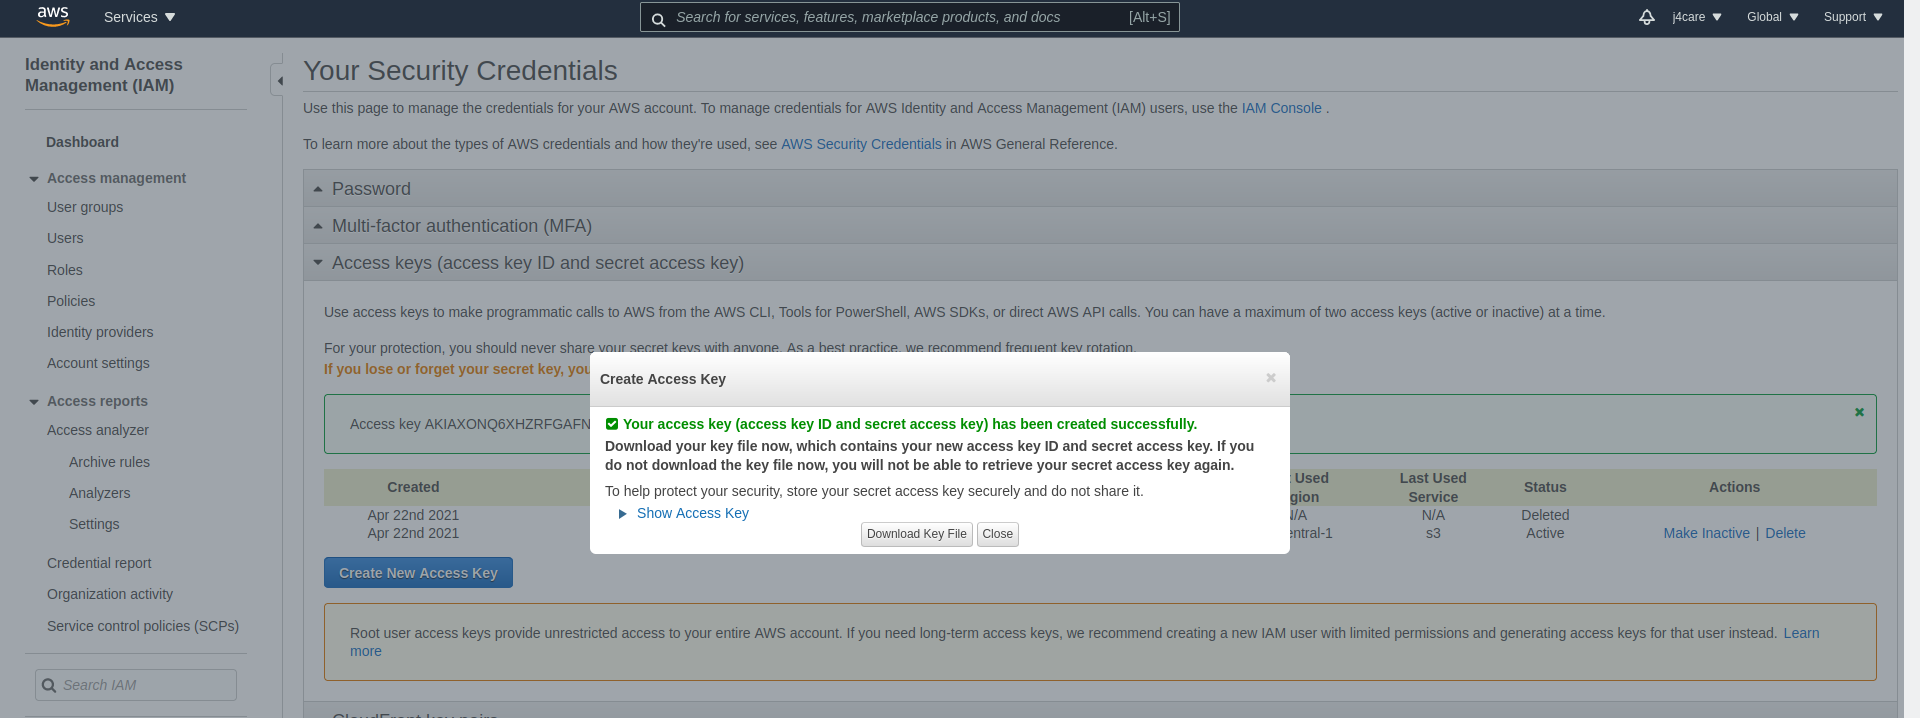The height and width of the screenshot is (718, 1920).
Task: Click the s3 last used service cell
Action: click(x=1433, y=533)
